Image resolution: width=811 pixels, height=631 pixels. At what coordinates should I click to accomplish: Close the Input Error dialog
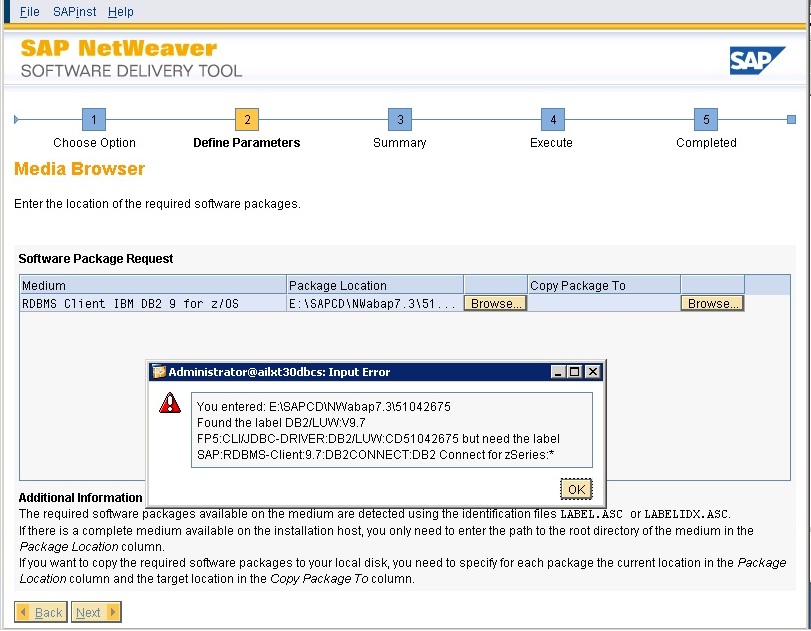pyautogui.click(x=593, y=371)
